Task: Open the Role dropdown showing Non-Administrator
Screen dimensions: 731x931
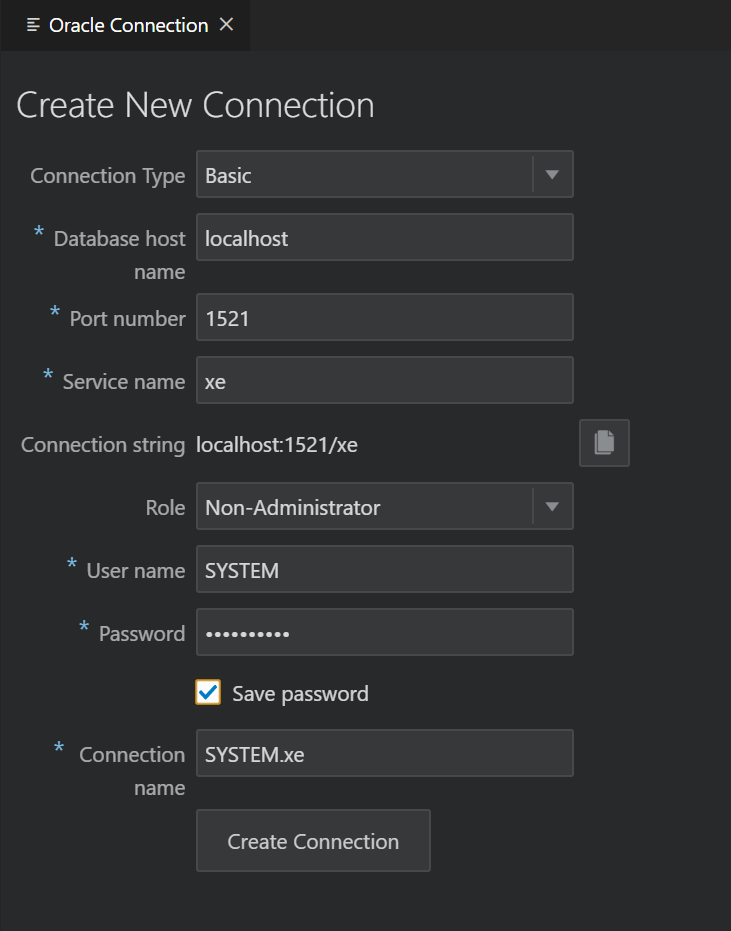Action: tap(385, 506)
